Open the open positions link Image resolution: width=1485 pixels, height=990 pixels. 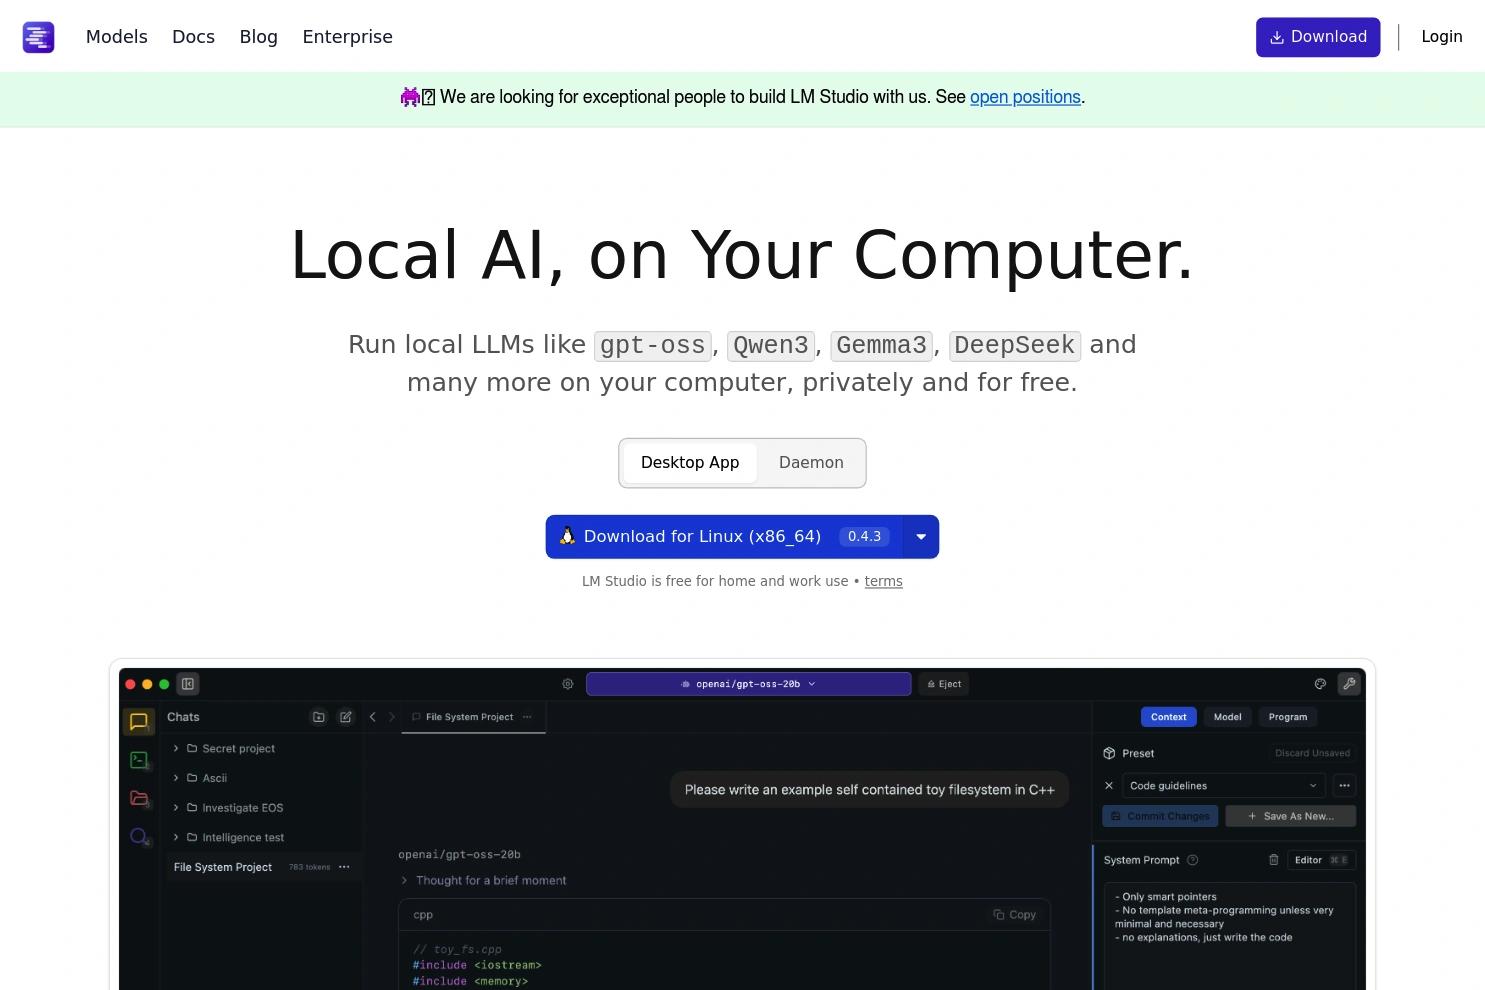(x=1025, y=97)
